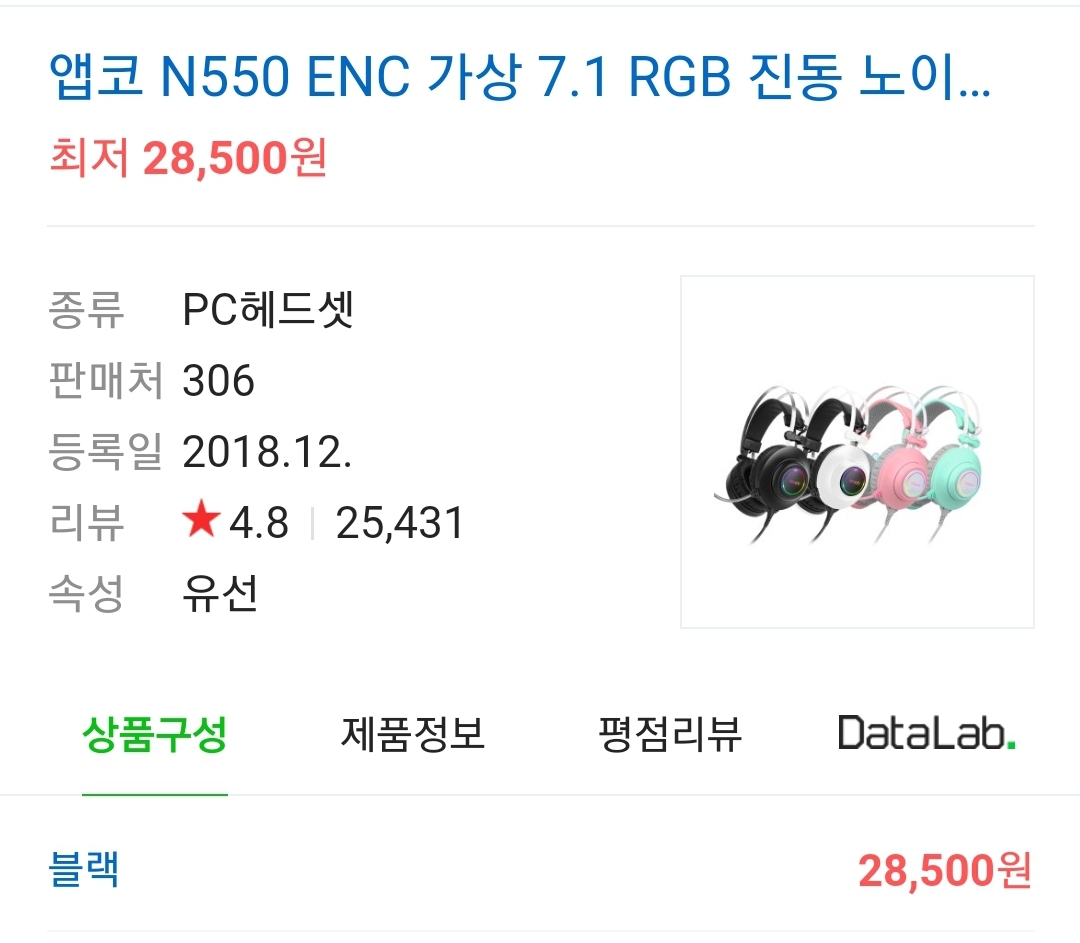This screenshot has height=943, width=1080.
Task: Select the 상품구성 tab
Action: [155, 733]
